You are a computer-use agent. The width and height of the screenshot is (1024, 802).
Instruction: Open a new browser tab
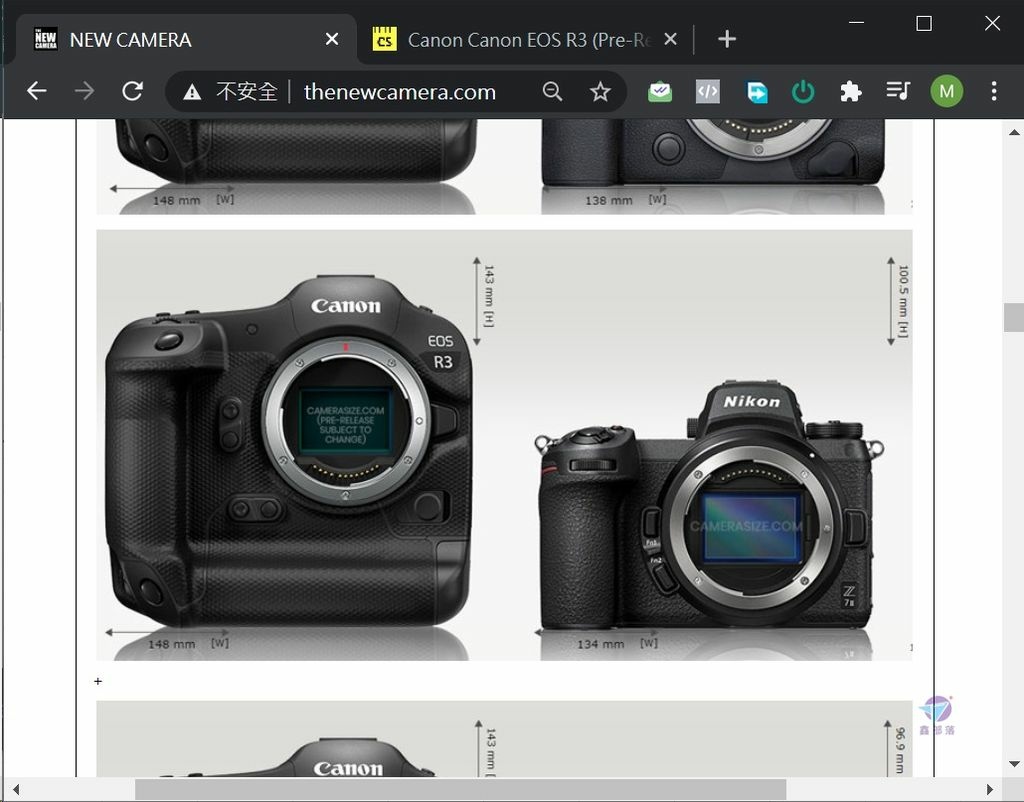[x=727, y=39]
